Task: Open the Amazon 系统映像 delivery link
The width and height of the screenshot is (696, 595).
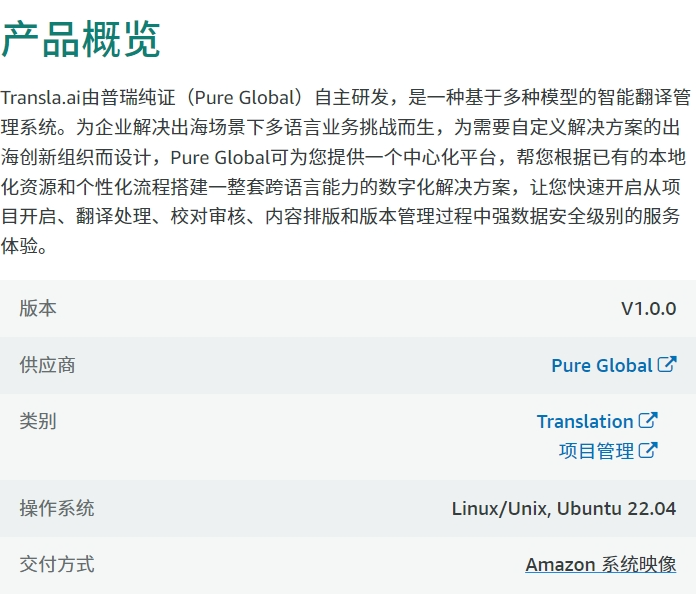Action: pos(601,565)
